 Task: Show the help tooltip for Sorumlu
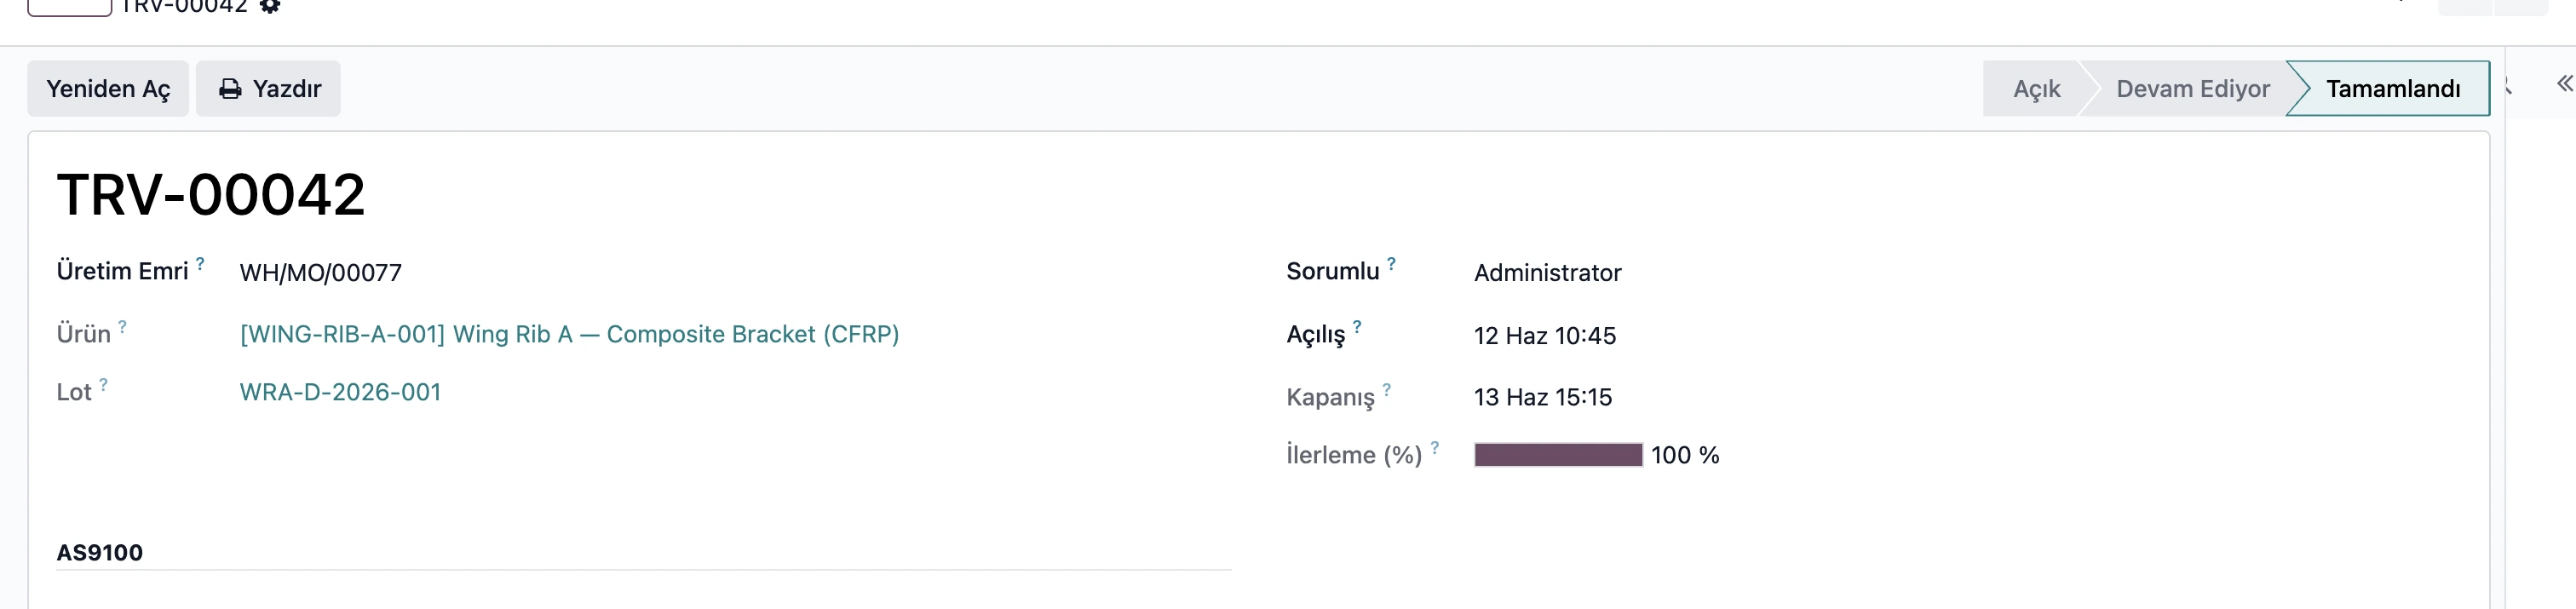coord(1391,264)
